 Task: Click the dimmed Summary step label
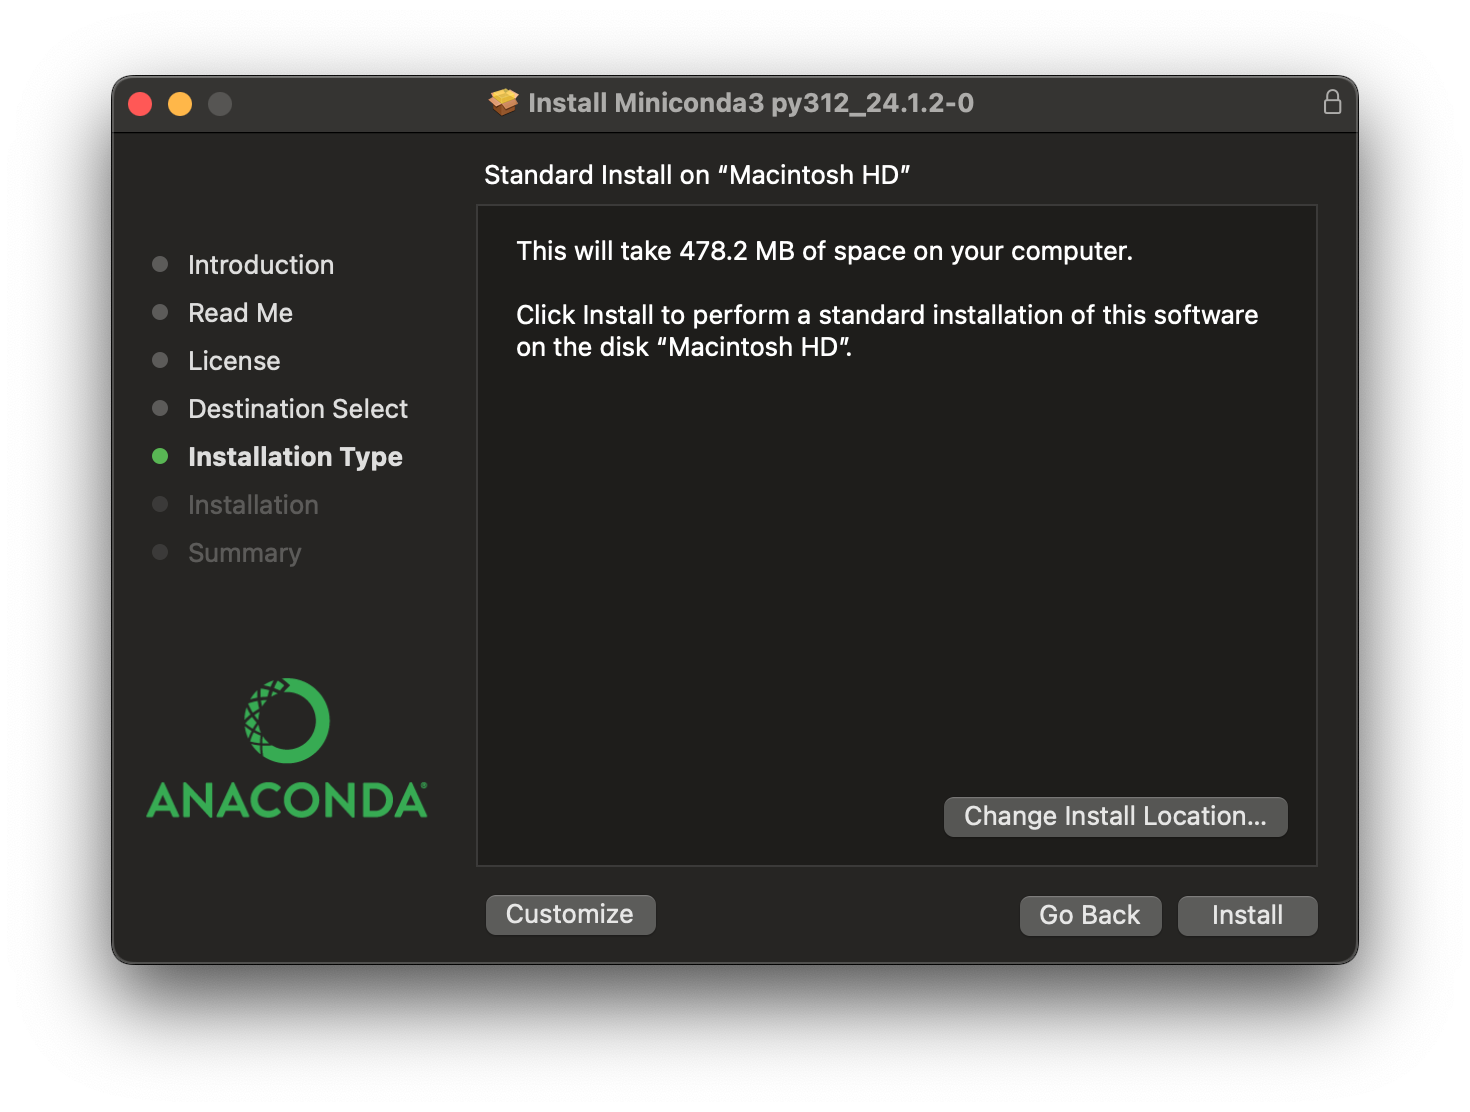click(244, 553)
